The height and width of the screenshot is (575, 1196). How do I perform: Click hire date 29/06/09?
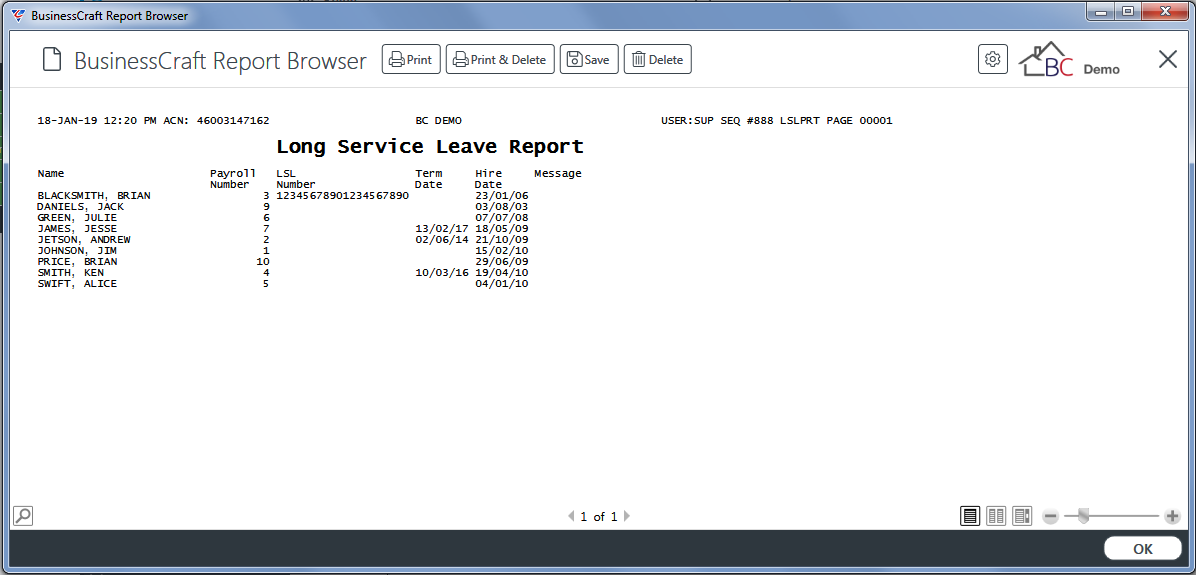coord(501,262)
